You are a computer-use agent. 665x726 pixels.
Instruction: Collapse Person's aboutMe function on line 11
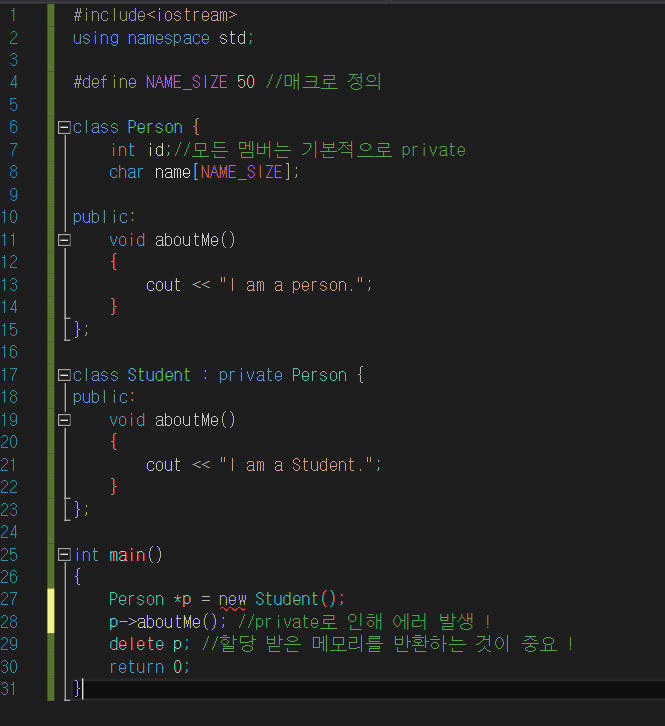(64, 240)
